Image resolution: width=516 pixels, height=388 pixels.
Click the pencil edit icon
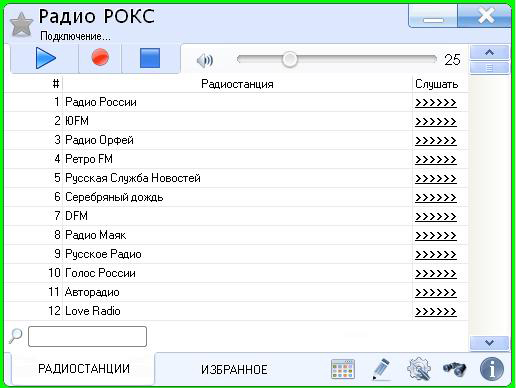tap(381, 369)
